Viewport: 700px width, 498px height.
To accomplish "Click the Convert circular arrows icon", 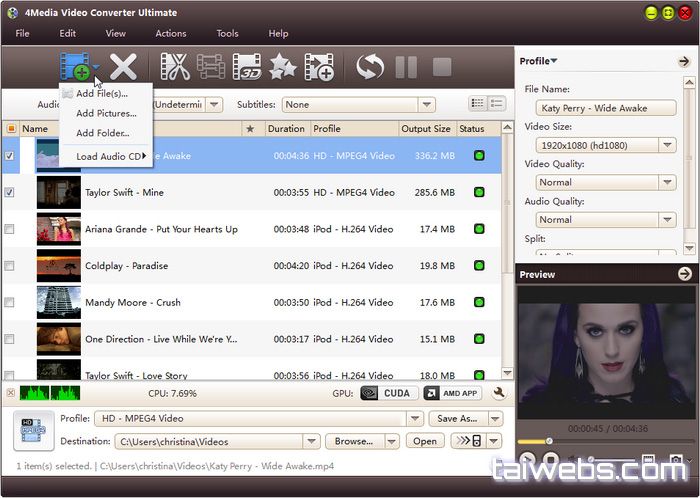I will (x=371, y=68).
